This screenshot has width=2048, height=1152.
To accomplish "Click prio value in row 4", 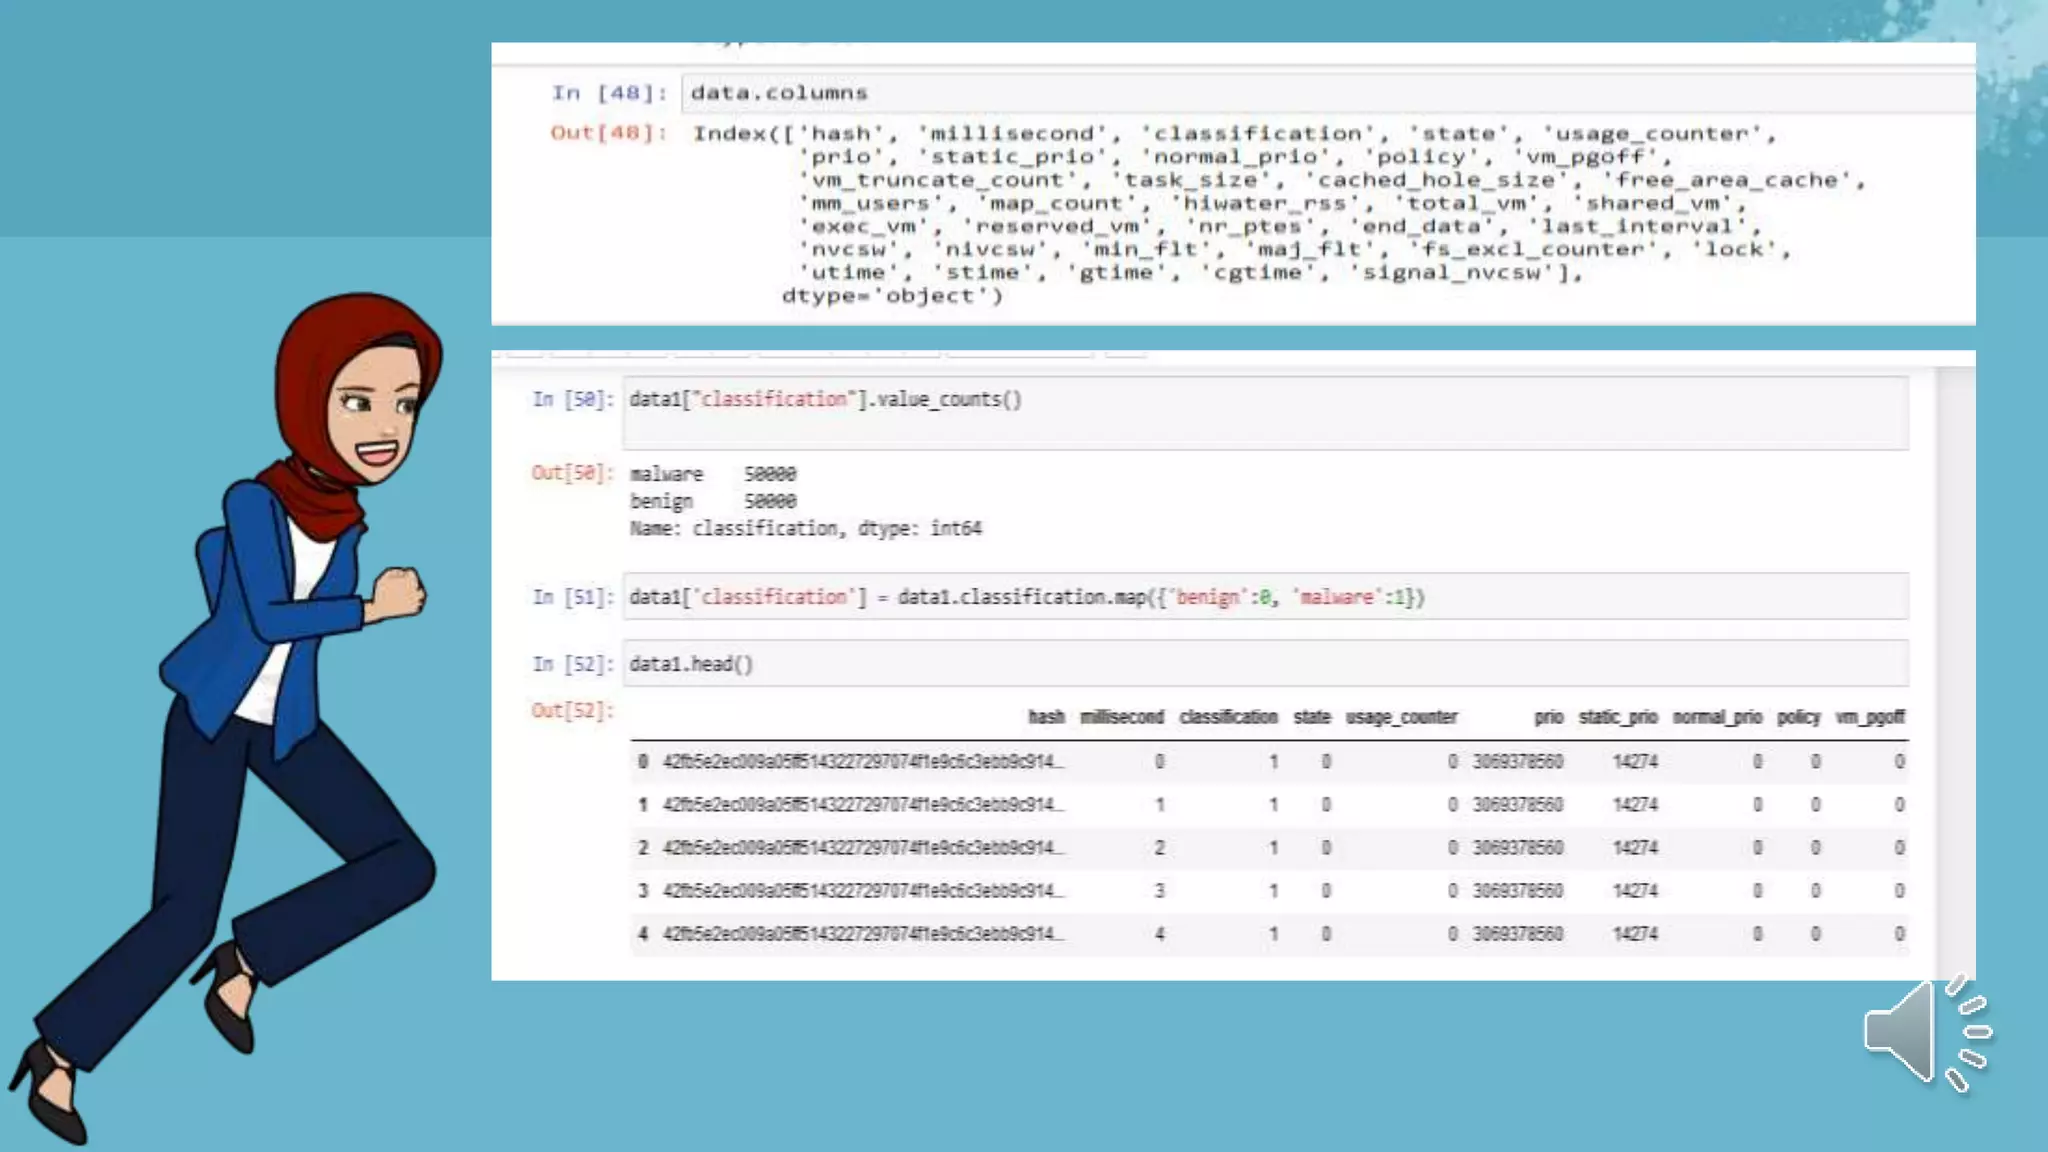I will pos(1516,934).
